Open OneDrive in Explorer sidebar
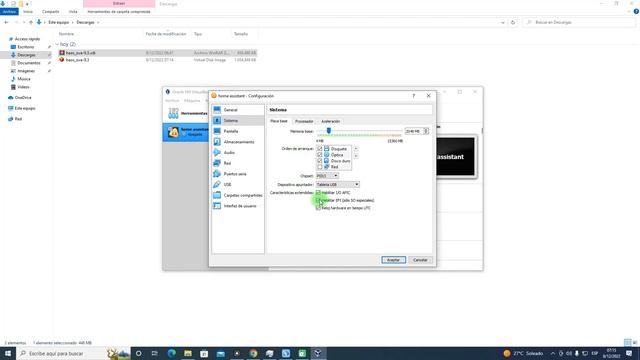 pyautogui.click(x=23, y=98)
